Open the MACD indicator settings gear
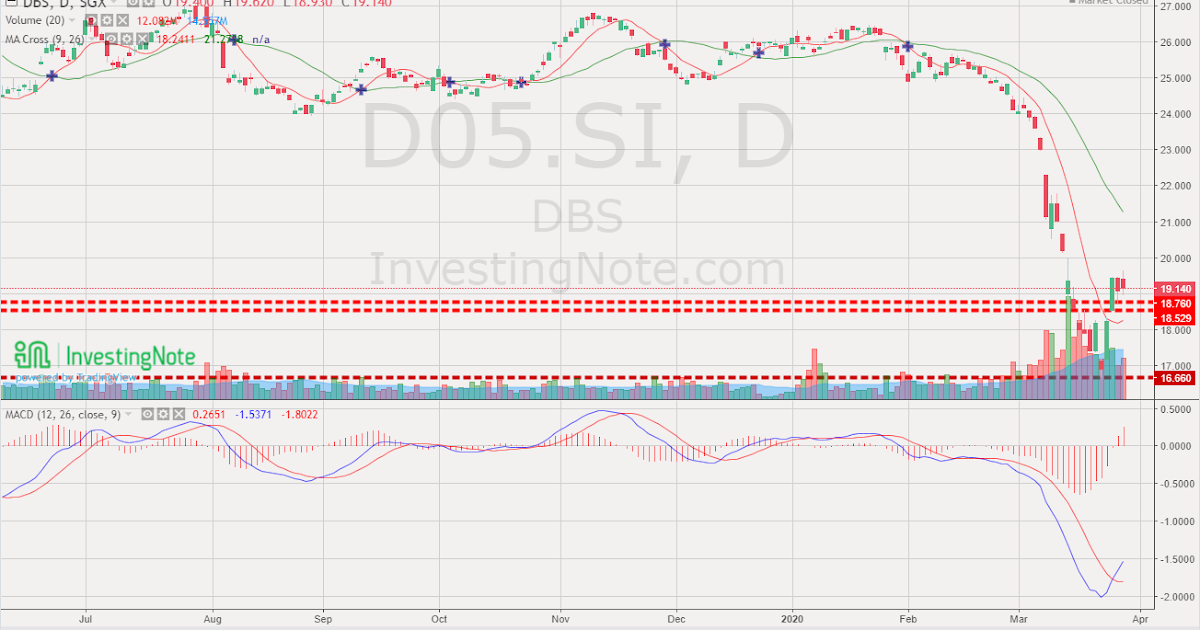Screen dimensions: 1200x630 pyautogui.click(x=163, y=411)
